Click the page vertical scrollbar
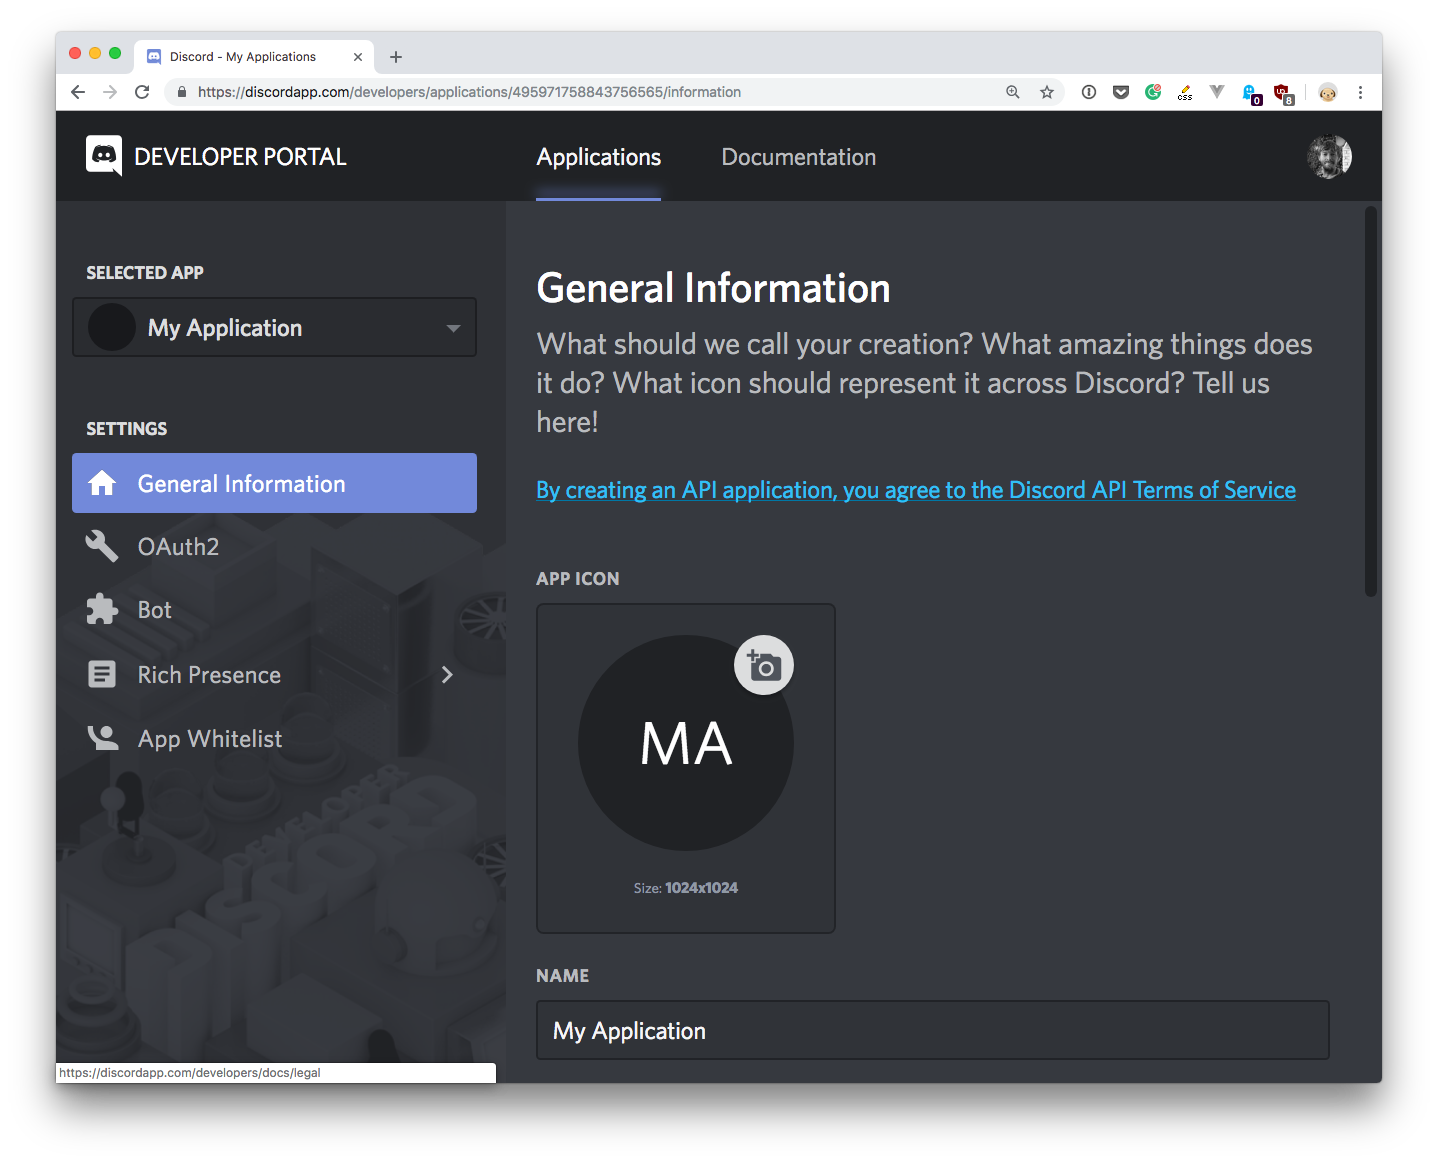The height and width of the screenshot is (1163, 1438). pyautogui.click(x=1372, y=402)
